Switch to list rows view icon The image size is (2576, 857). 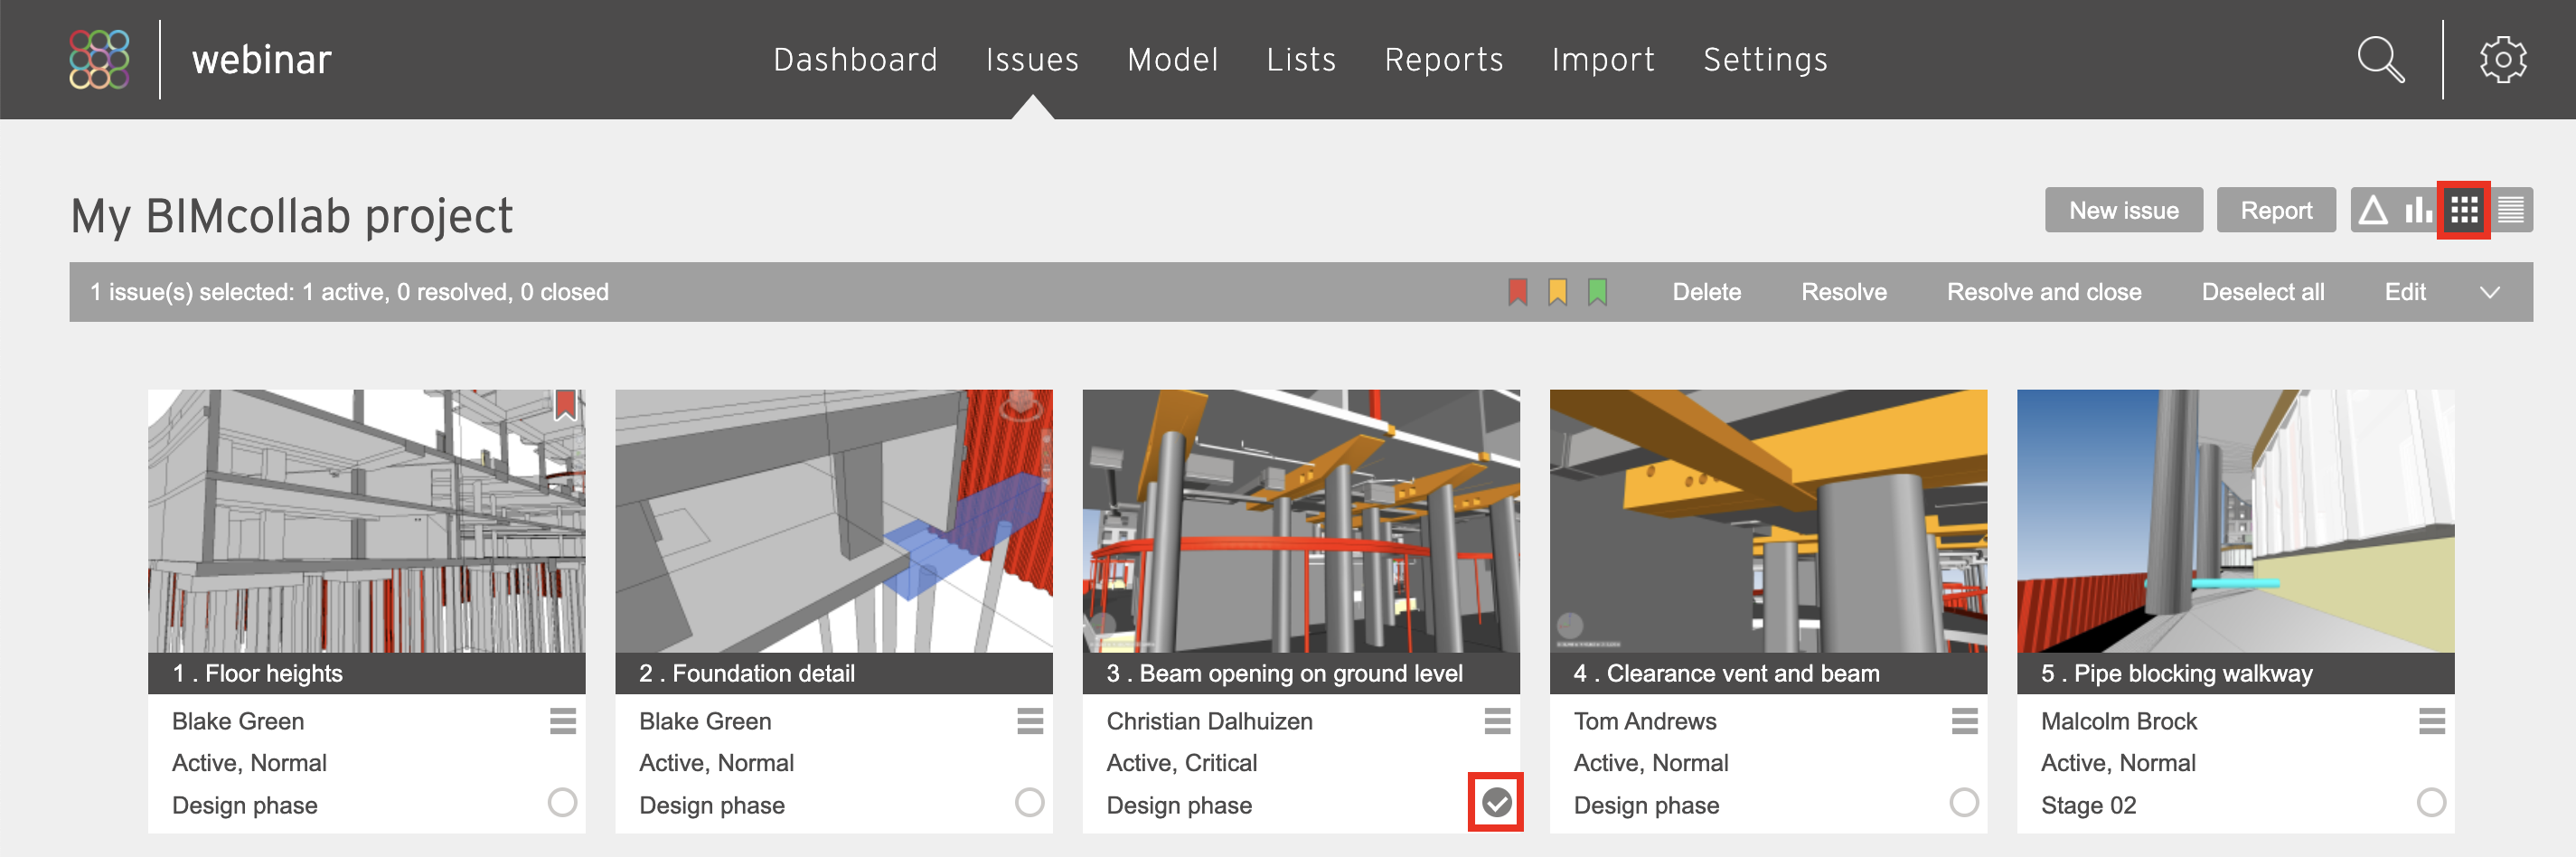pyautogui.click(x=2510, y=210)
